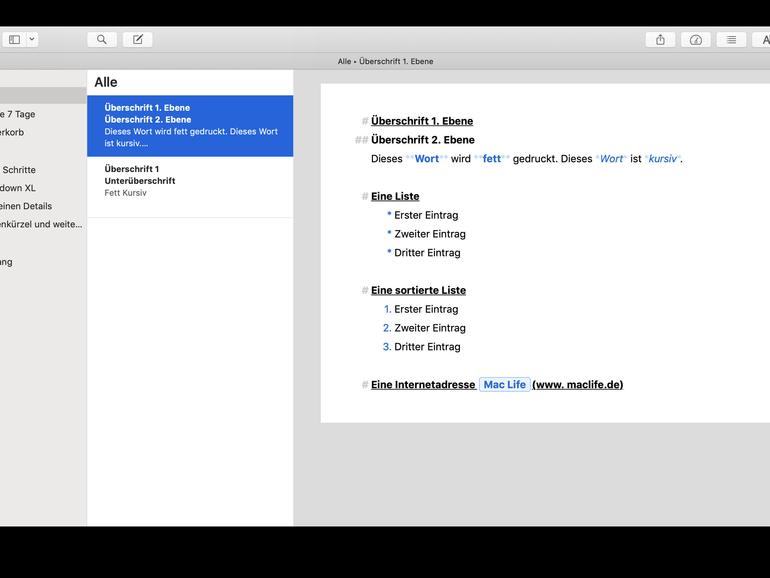Select the sheet 'Überschrift 1 Unterüberschrift'
This screenshot has height=578, width=770.
click(x=190, y=187)
